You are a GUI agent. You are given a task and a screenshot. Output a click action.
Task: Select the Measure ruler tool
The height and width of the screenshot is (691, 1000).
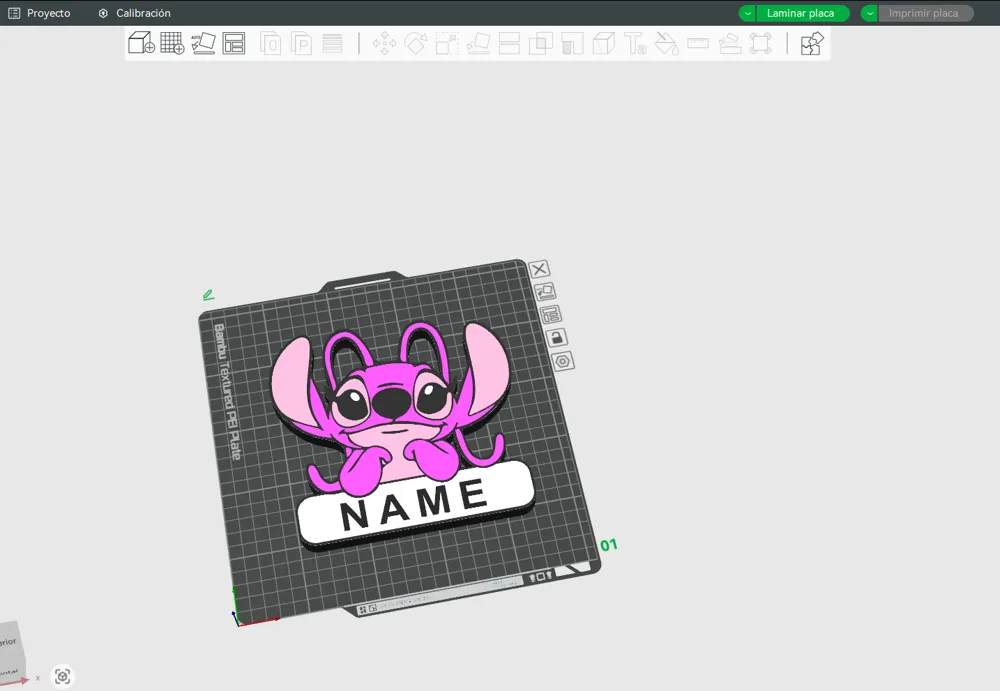(x=698, y=43)
